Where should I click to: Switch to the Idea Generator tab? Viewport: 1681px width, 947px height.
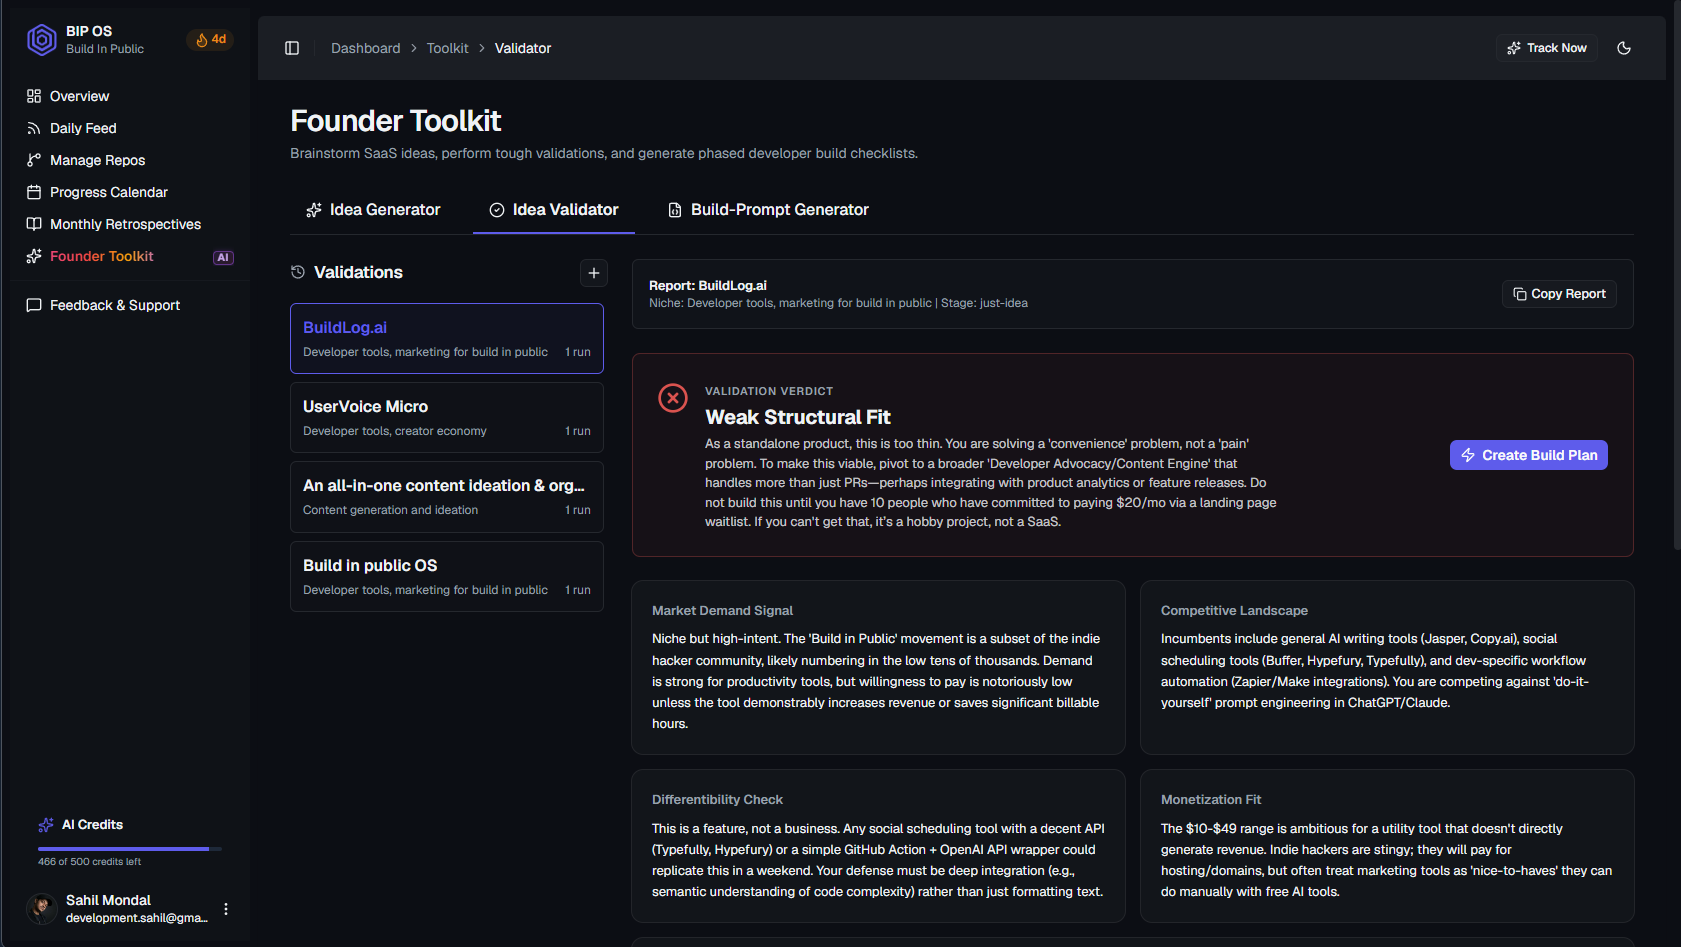tap(373, 210)
